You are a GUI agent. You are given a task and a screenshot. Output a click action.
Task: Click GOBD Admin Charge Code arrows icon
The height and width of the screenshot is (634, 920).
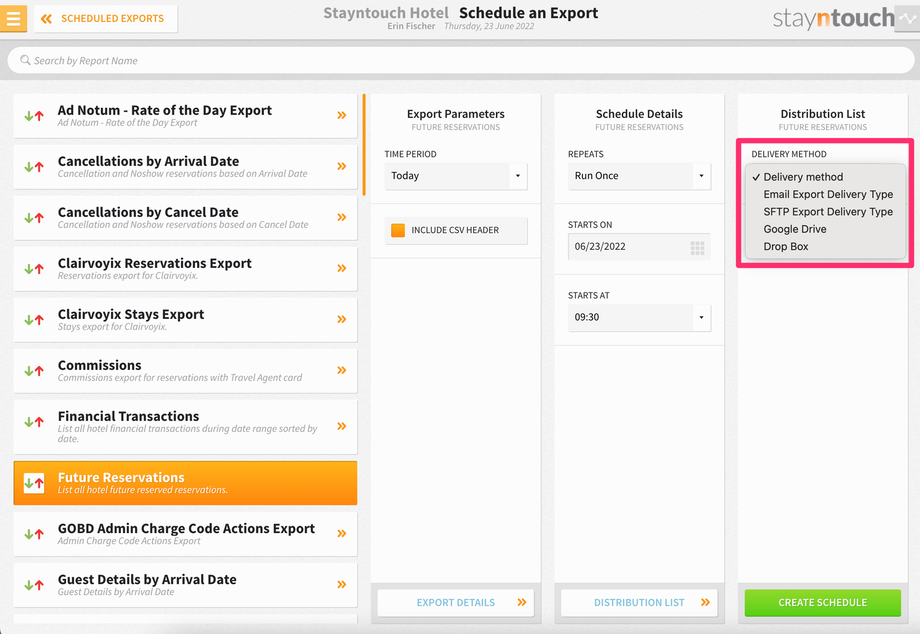tap(34, 534)
